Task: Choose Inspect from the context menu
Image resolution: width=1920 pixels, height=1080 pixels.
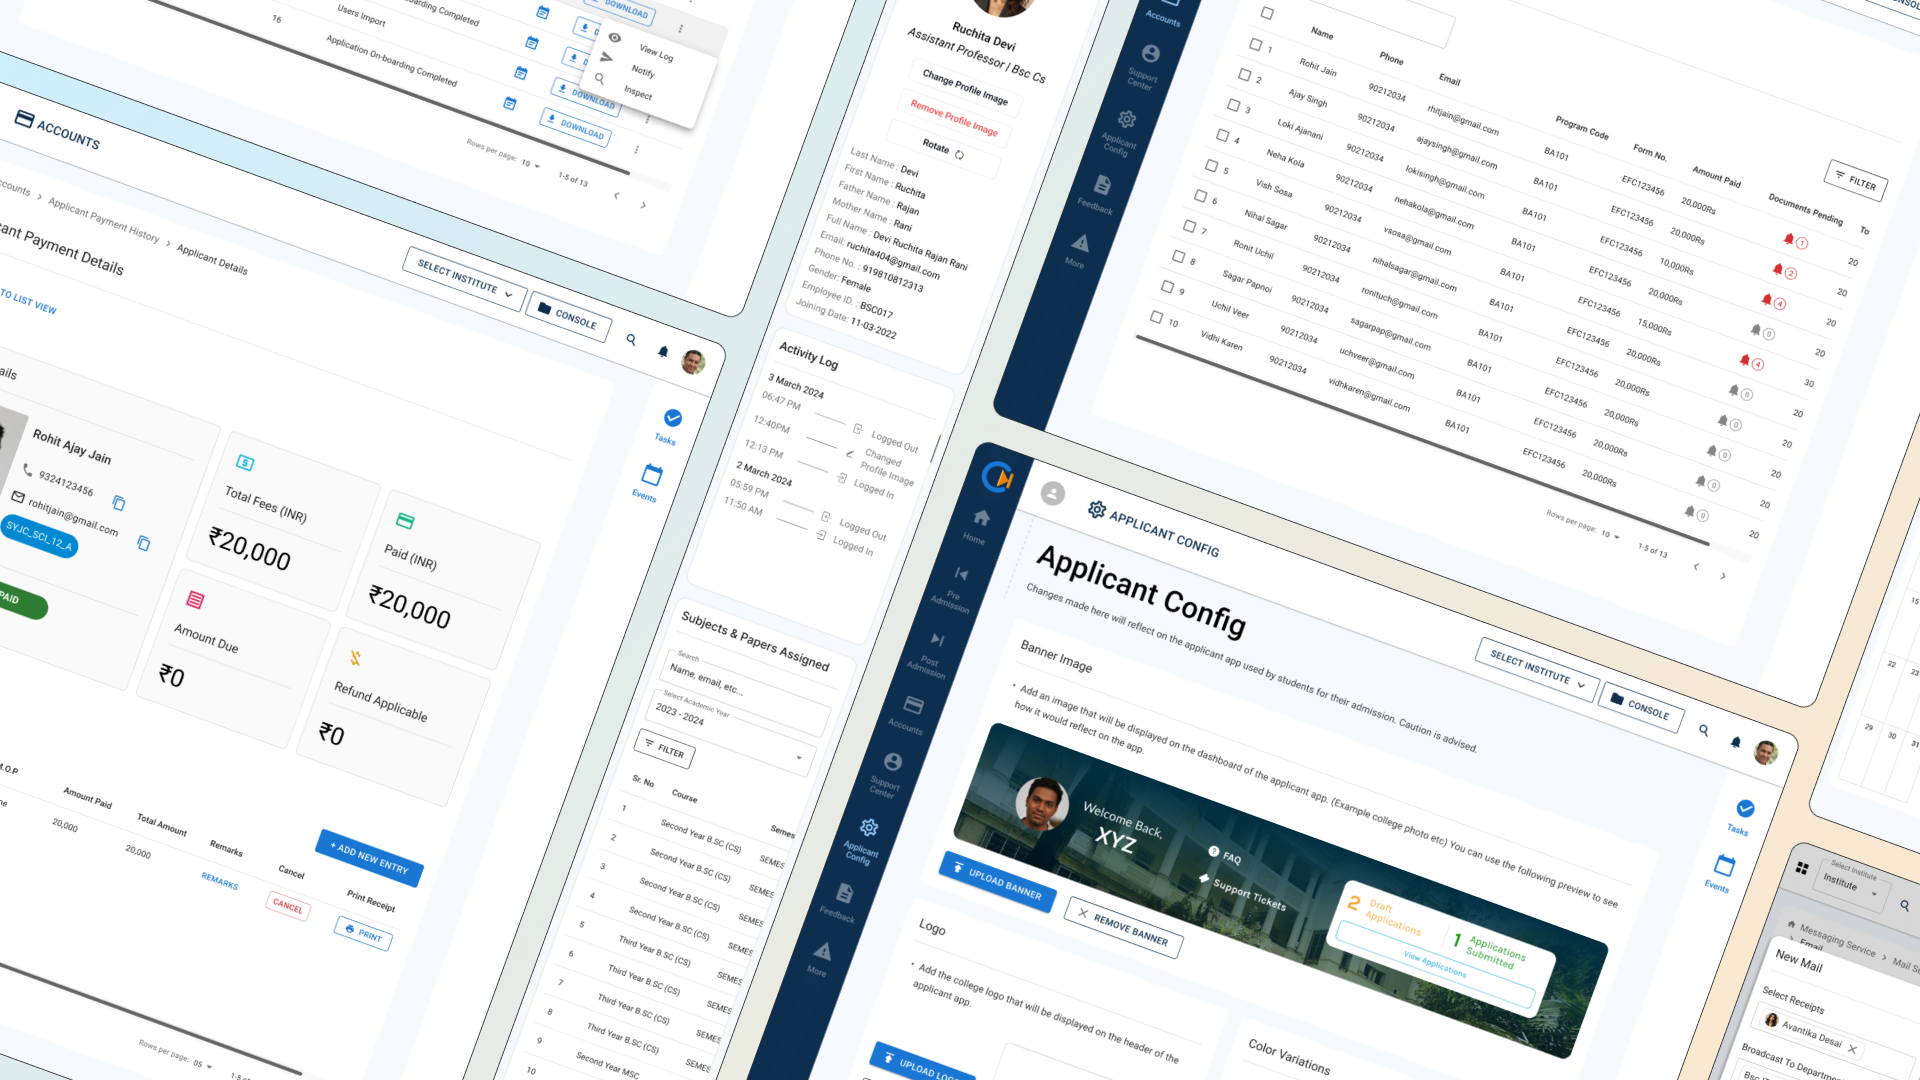Action: pos(637,92)
